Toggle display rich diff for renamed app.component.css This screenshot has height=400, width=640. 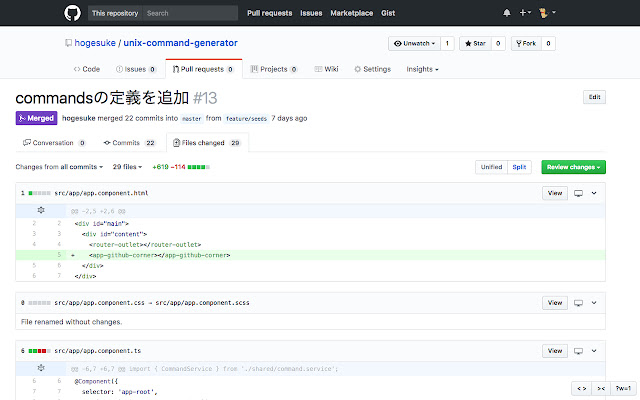pos(578,303)
